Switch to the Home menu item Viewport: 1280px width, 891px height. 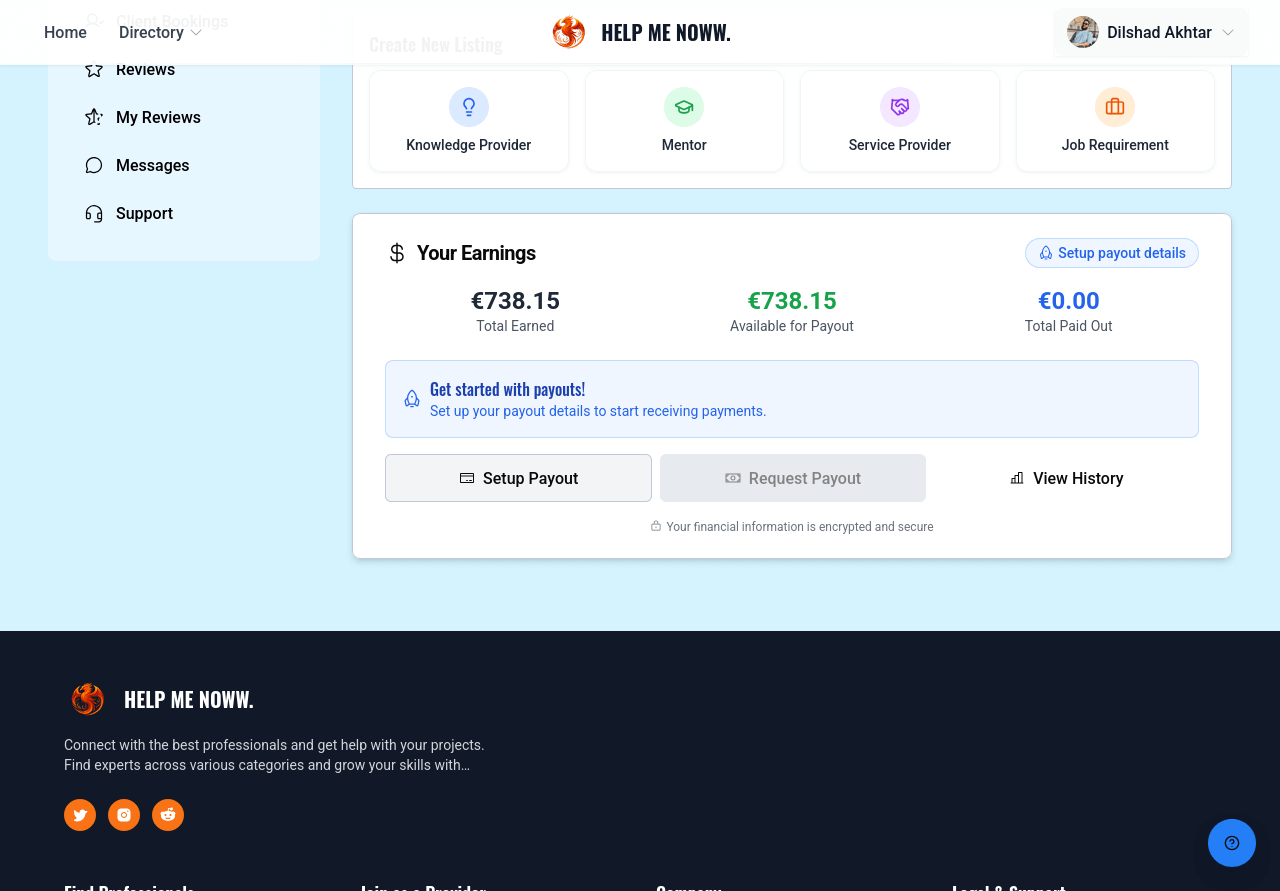(65, 32)
